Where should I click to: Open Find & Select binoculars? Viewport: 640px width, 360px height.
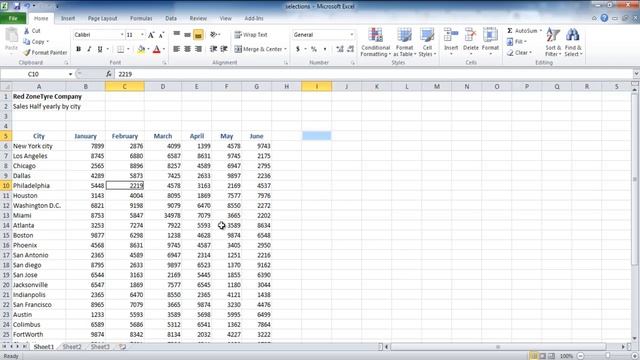click(573, 42)
